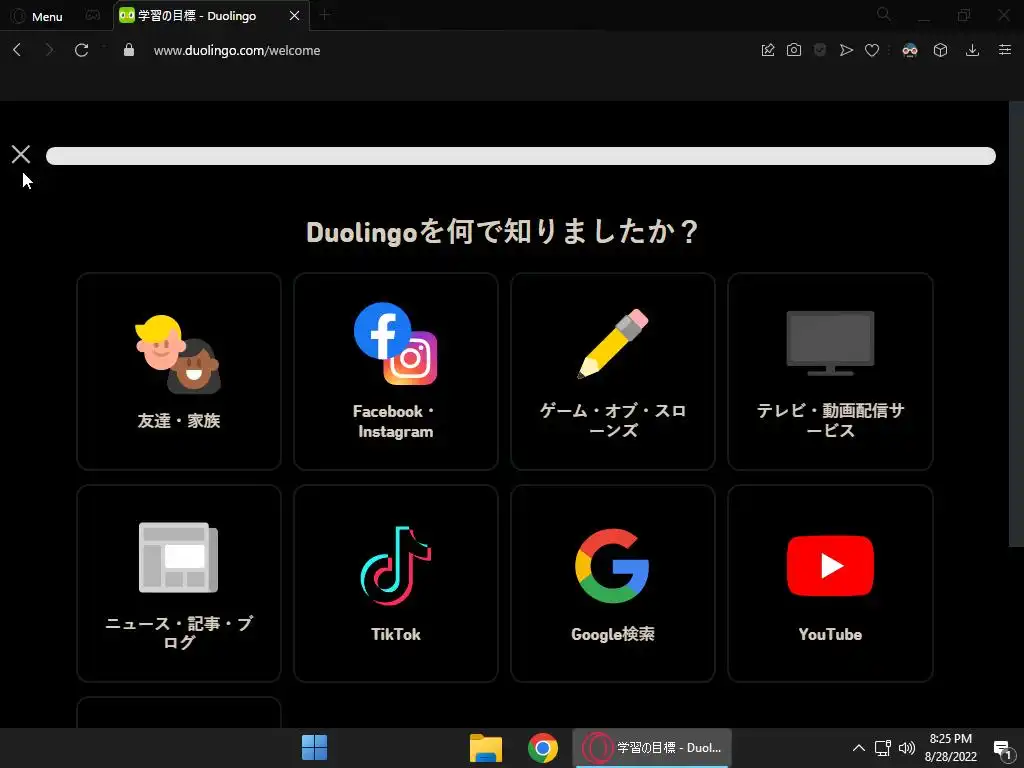Open the extensions cube icon

pyautogui.click(x=940, y=50)
